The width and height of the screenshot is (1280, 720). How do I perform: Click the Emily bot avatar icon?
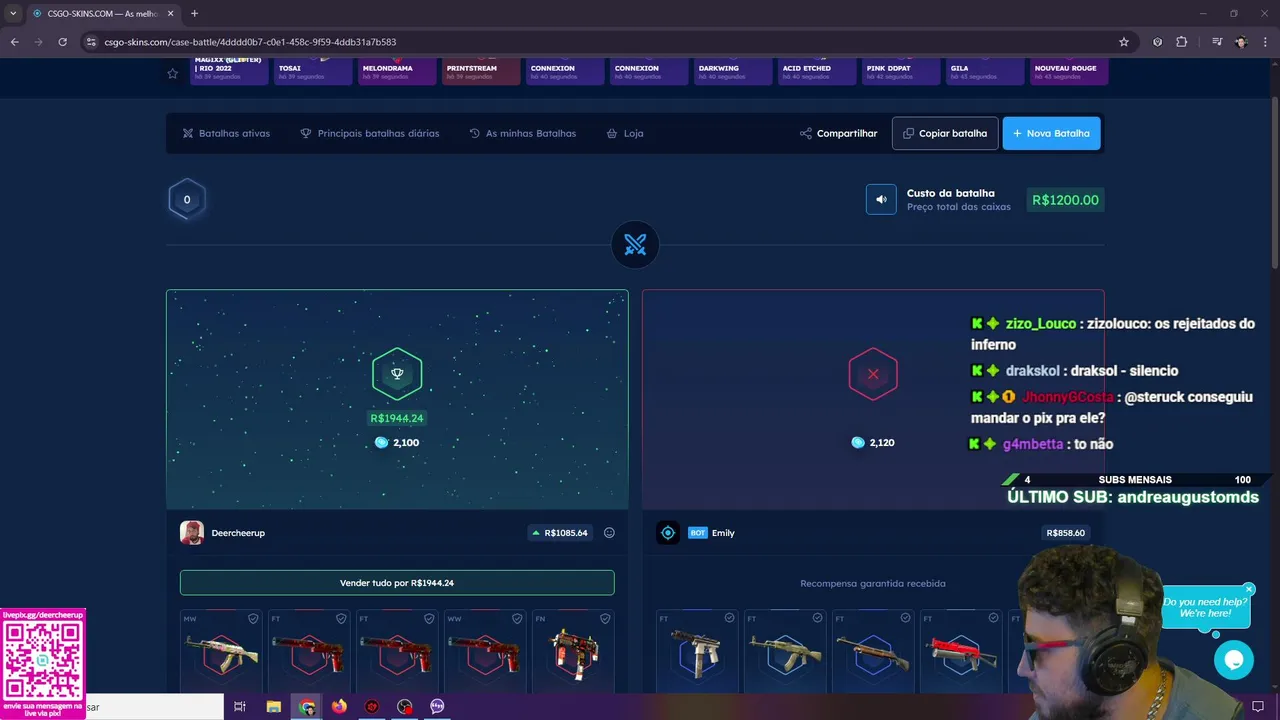[x=668, y=533]
